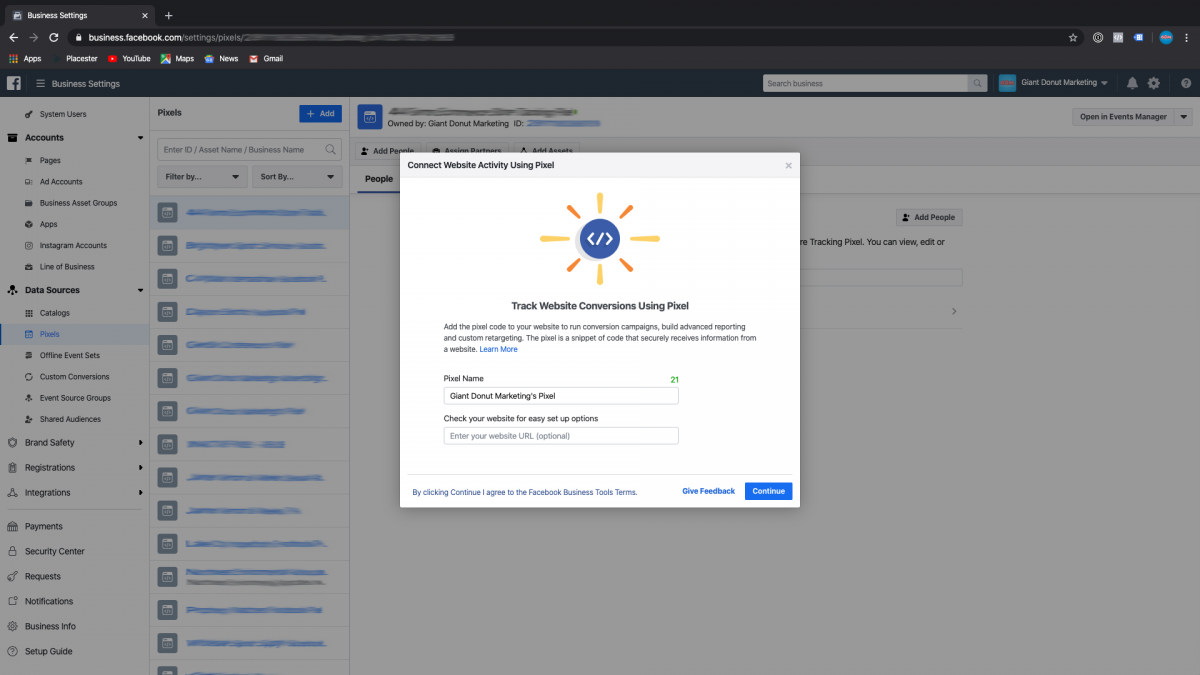Open News bookmark
This screenshot has height=675, width=1200.
click(x=221, y=58)
